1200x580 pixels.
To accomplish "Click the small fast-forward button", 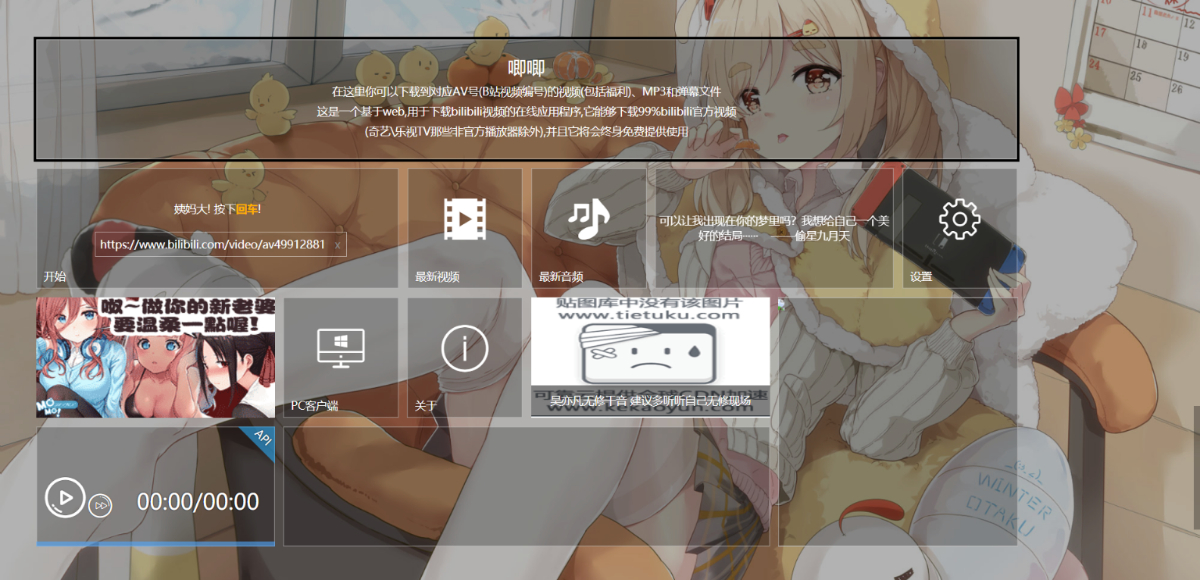I will coord(100,506).
